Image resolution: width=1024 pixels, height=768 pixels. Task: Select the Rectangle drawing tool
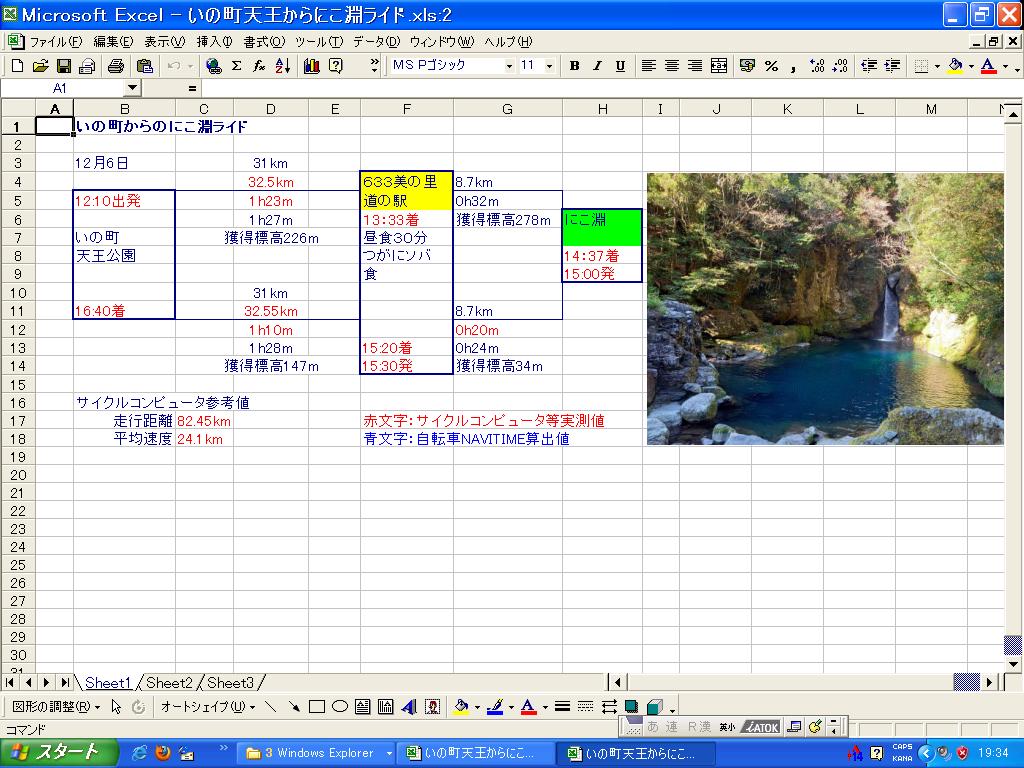click(317, 707)
